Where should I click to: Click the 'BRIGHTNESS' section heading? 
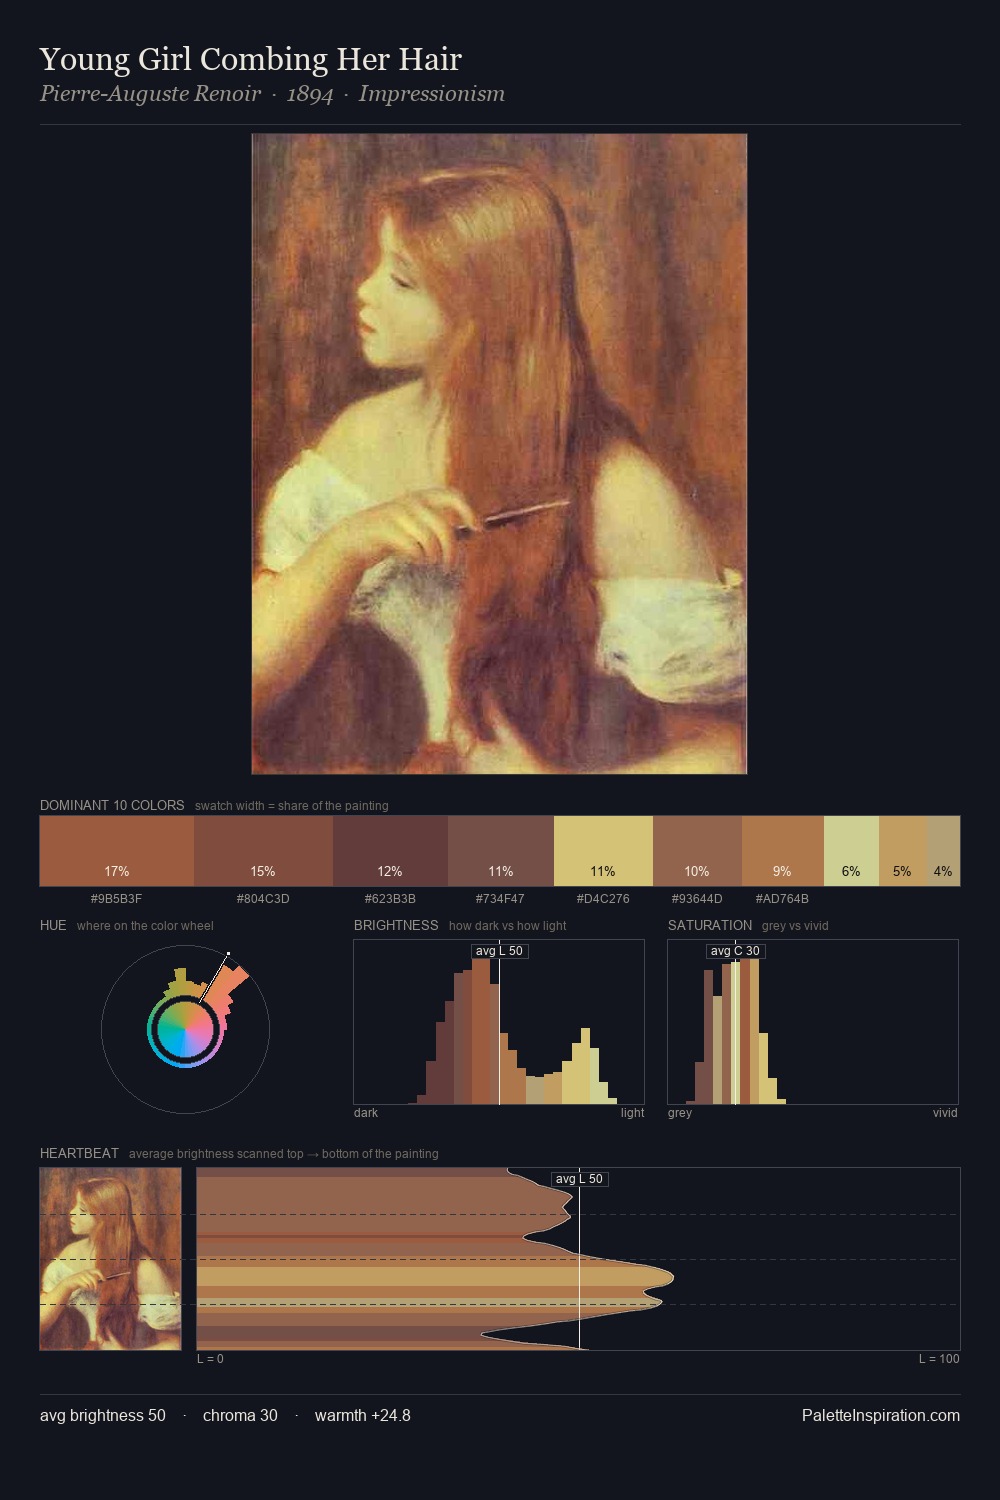(396, 925)
